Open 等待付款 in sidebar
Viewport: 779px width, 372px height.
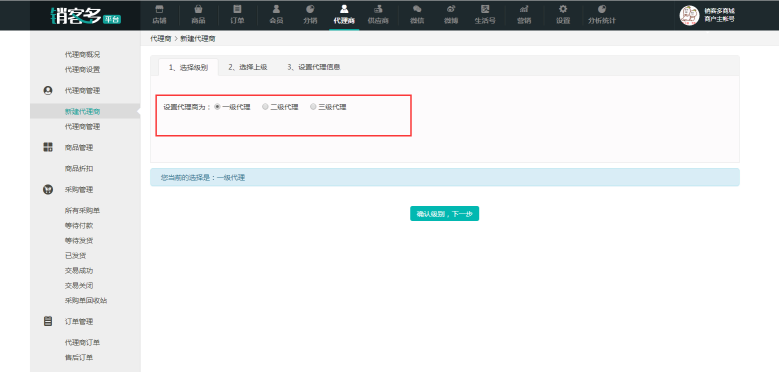tap(79, 225)
